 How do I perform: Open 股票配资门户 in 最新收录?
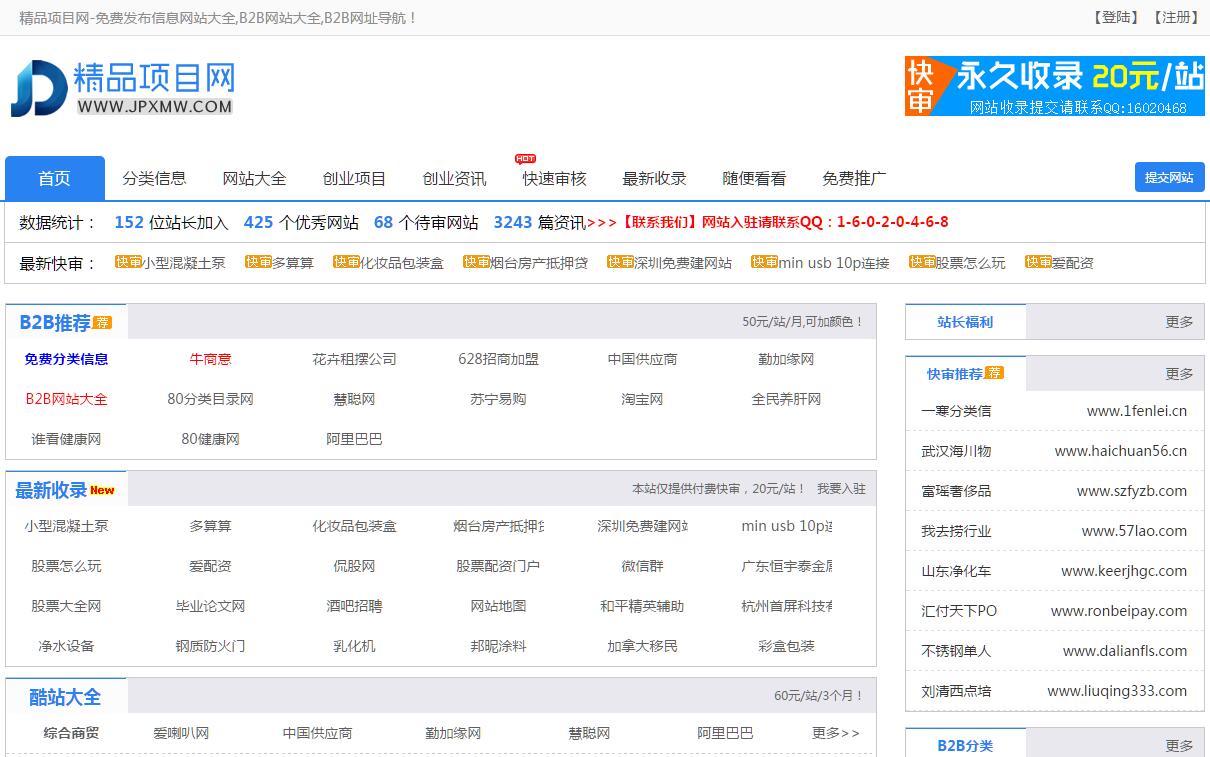pos(498,566)
